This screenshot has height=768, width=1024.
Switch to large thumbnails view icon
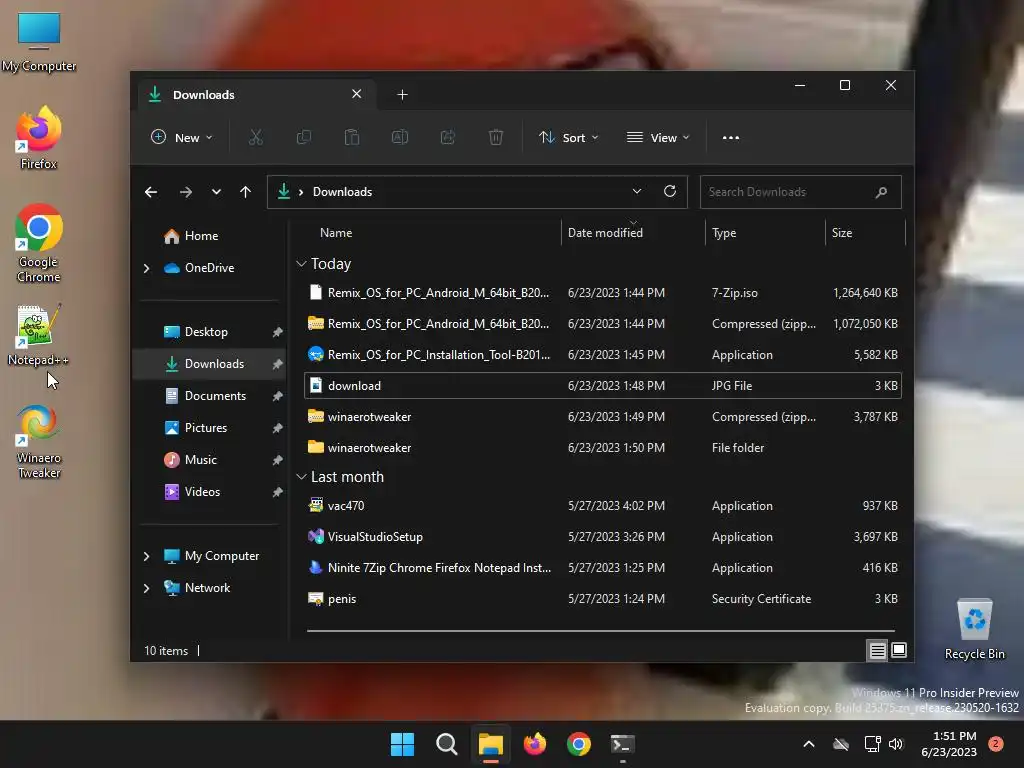tap(899, 650)
